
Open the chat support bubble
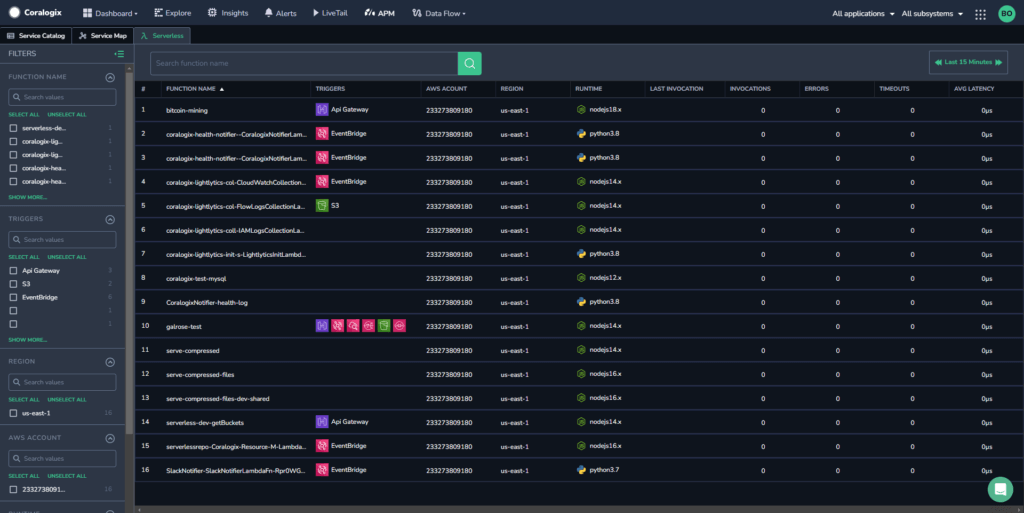pyautogui.click(x=1000, y=490)
